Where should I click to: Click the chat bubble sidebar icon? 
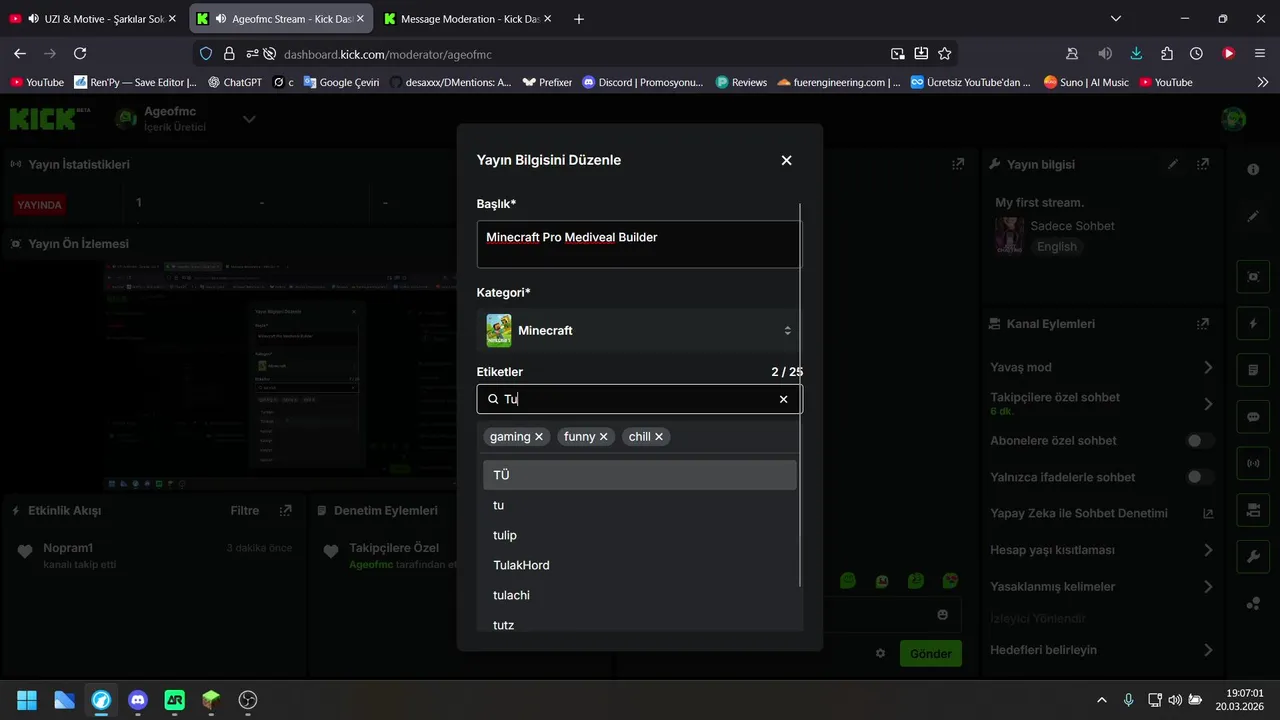tap(1253, 417)
